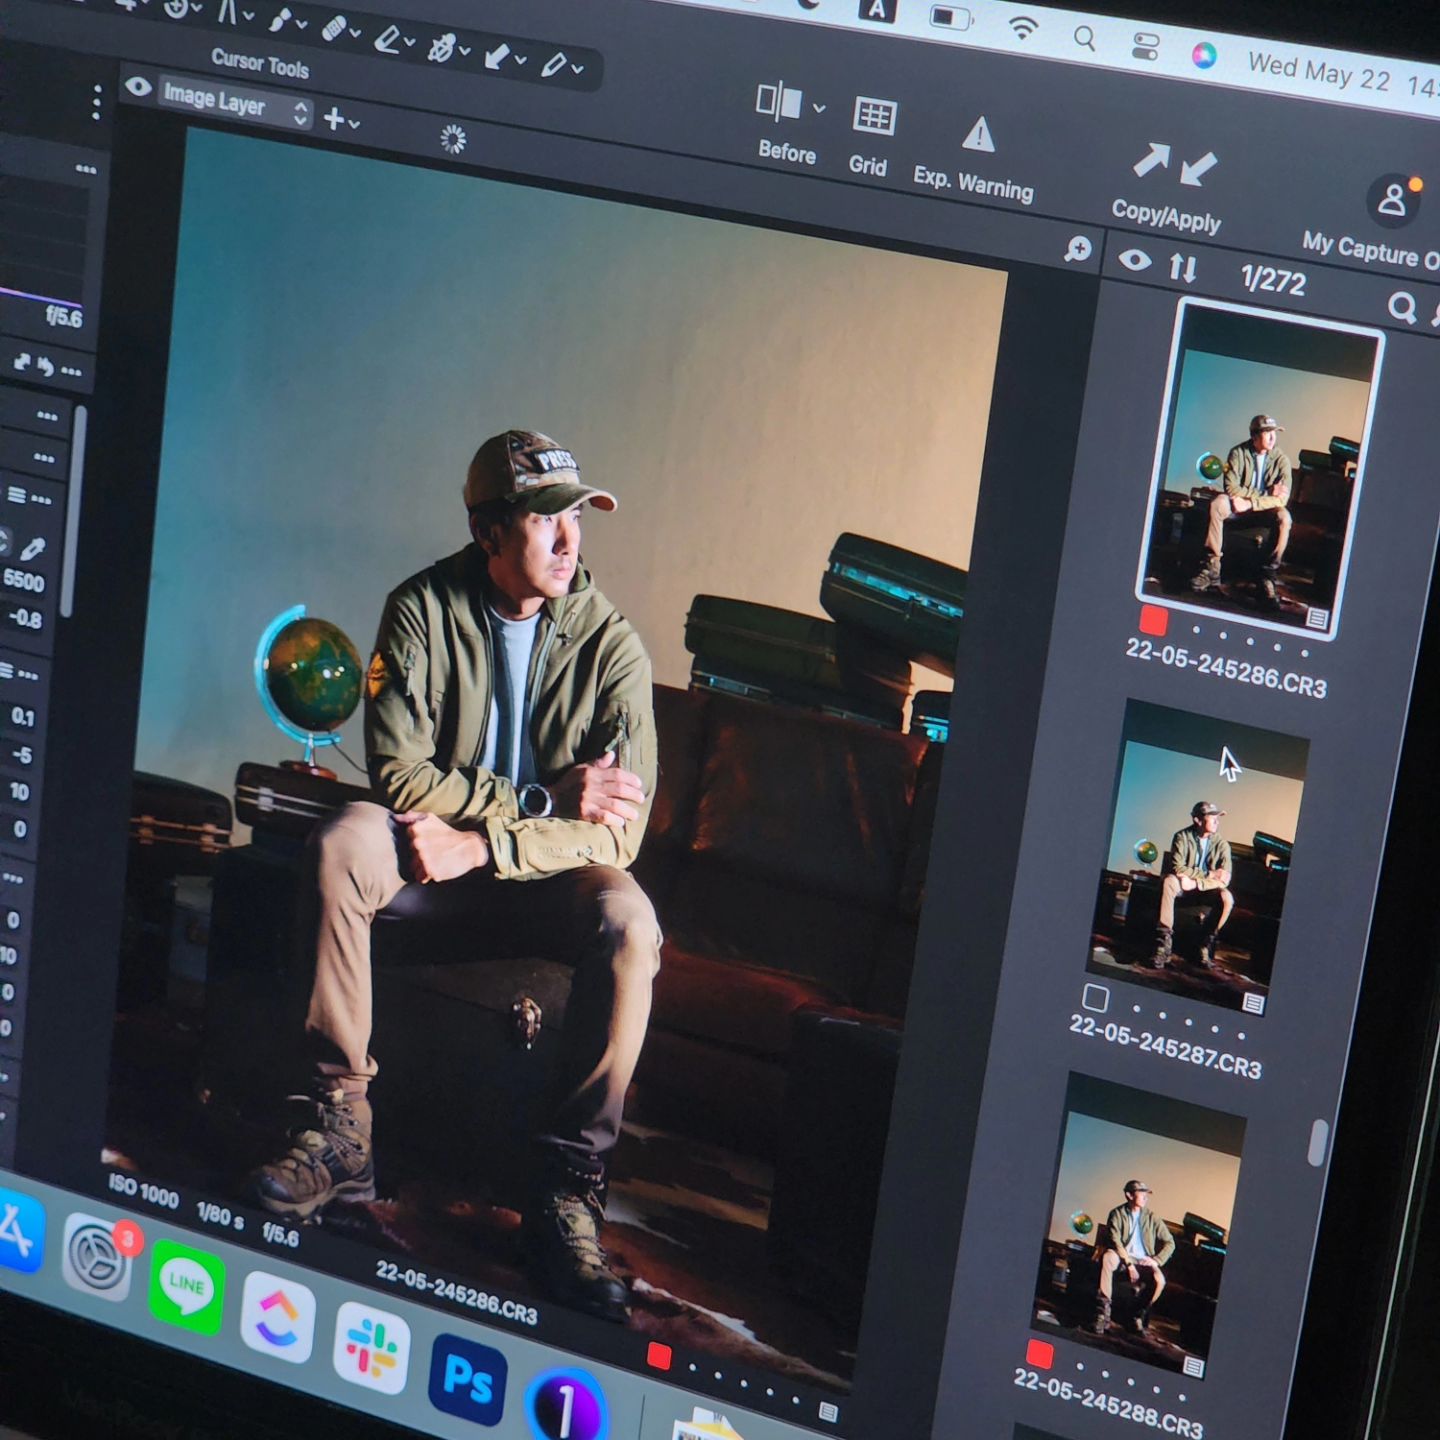The width and height of the screenshot is (1440, 1440).
Task: Click the ISO 1000 text below viewer
Action: click(x=142, y=1191)
